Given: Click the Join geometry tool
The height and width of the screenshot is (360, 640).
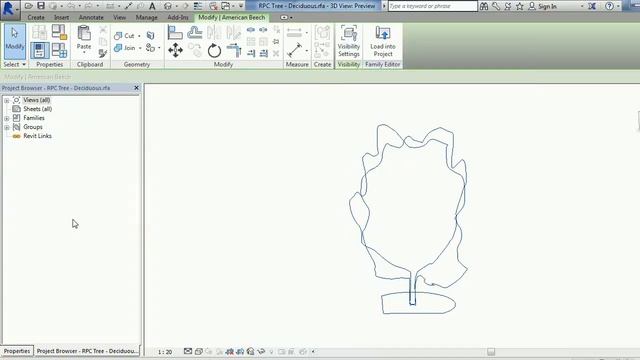Looking at the screenshot, I should point(125,48).
